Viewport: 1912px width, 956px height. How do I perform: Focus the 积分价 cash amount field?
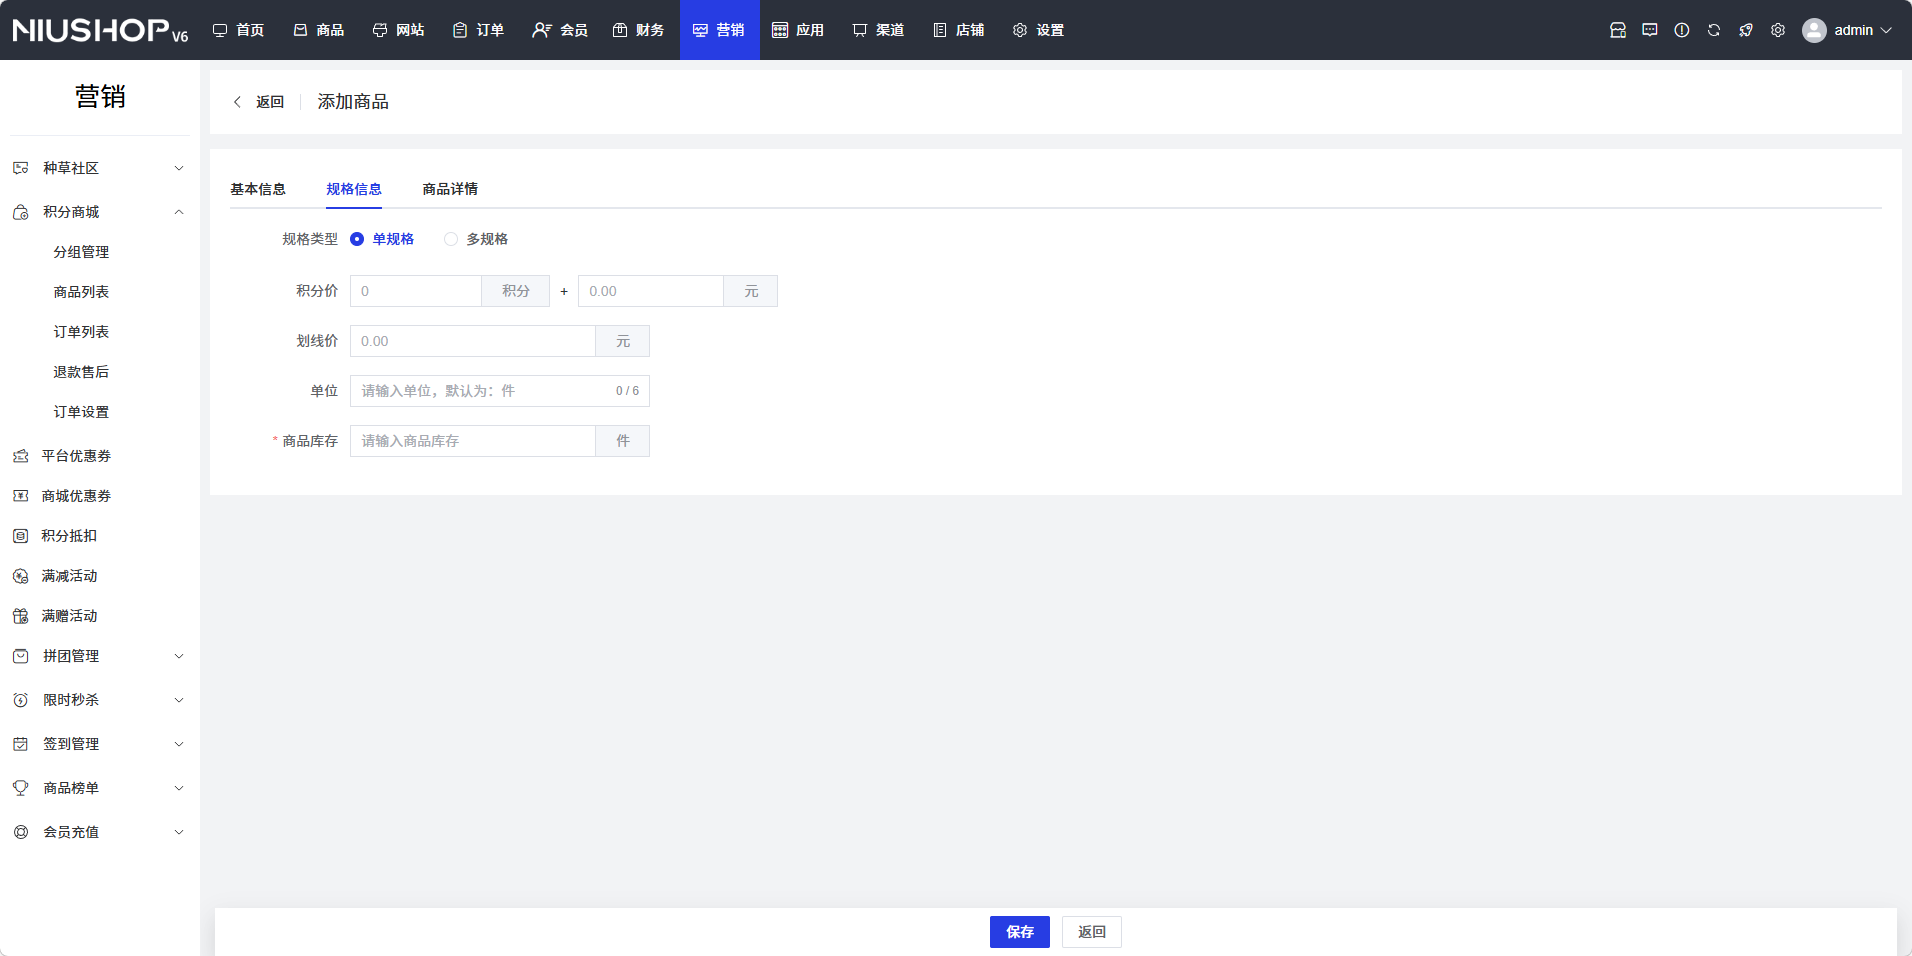click(x=651, y=291)
